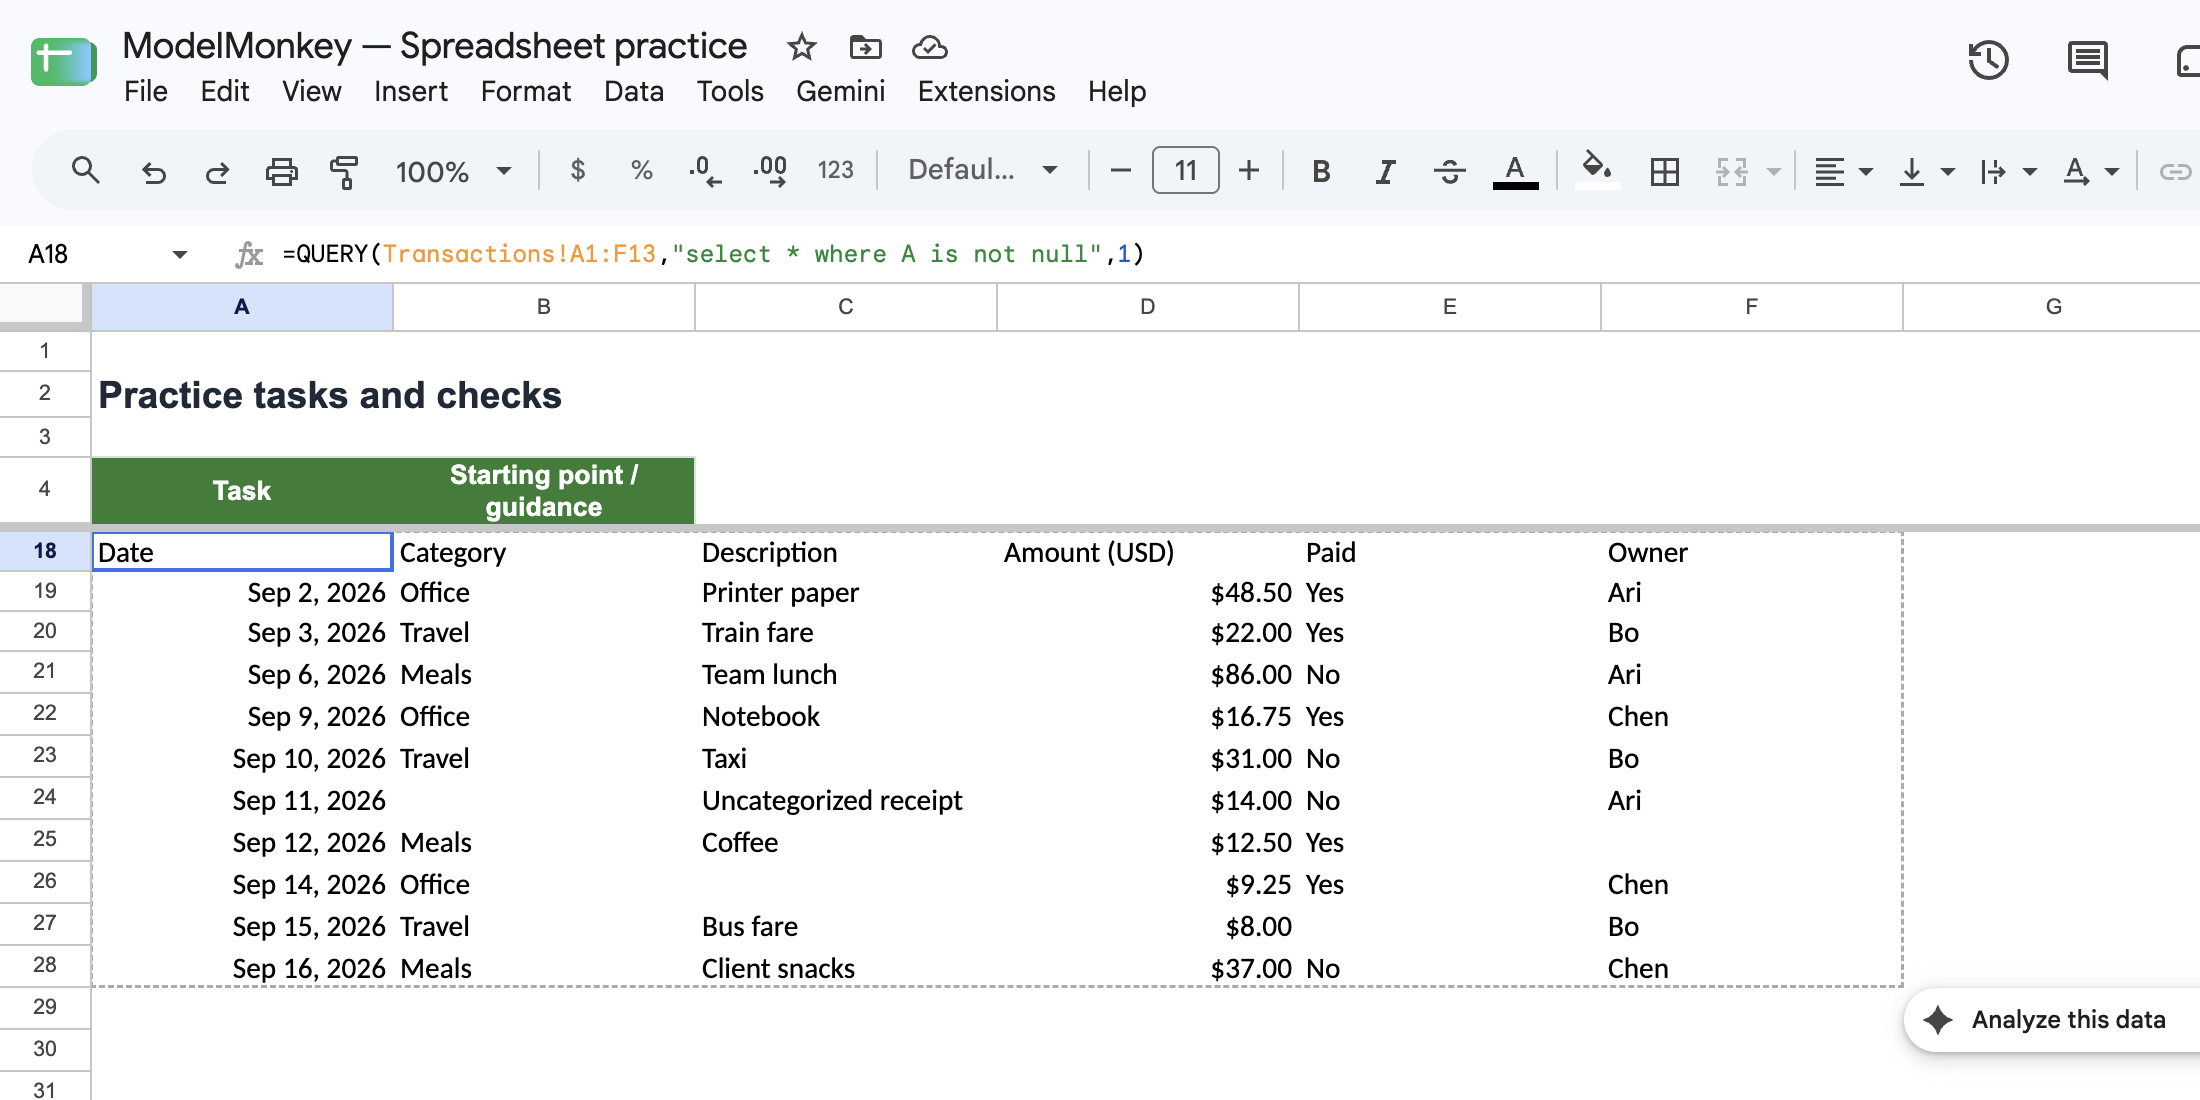Screen dimensions: 2200x1100
Task: Increase decimal places
Action: pos(770,171)
